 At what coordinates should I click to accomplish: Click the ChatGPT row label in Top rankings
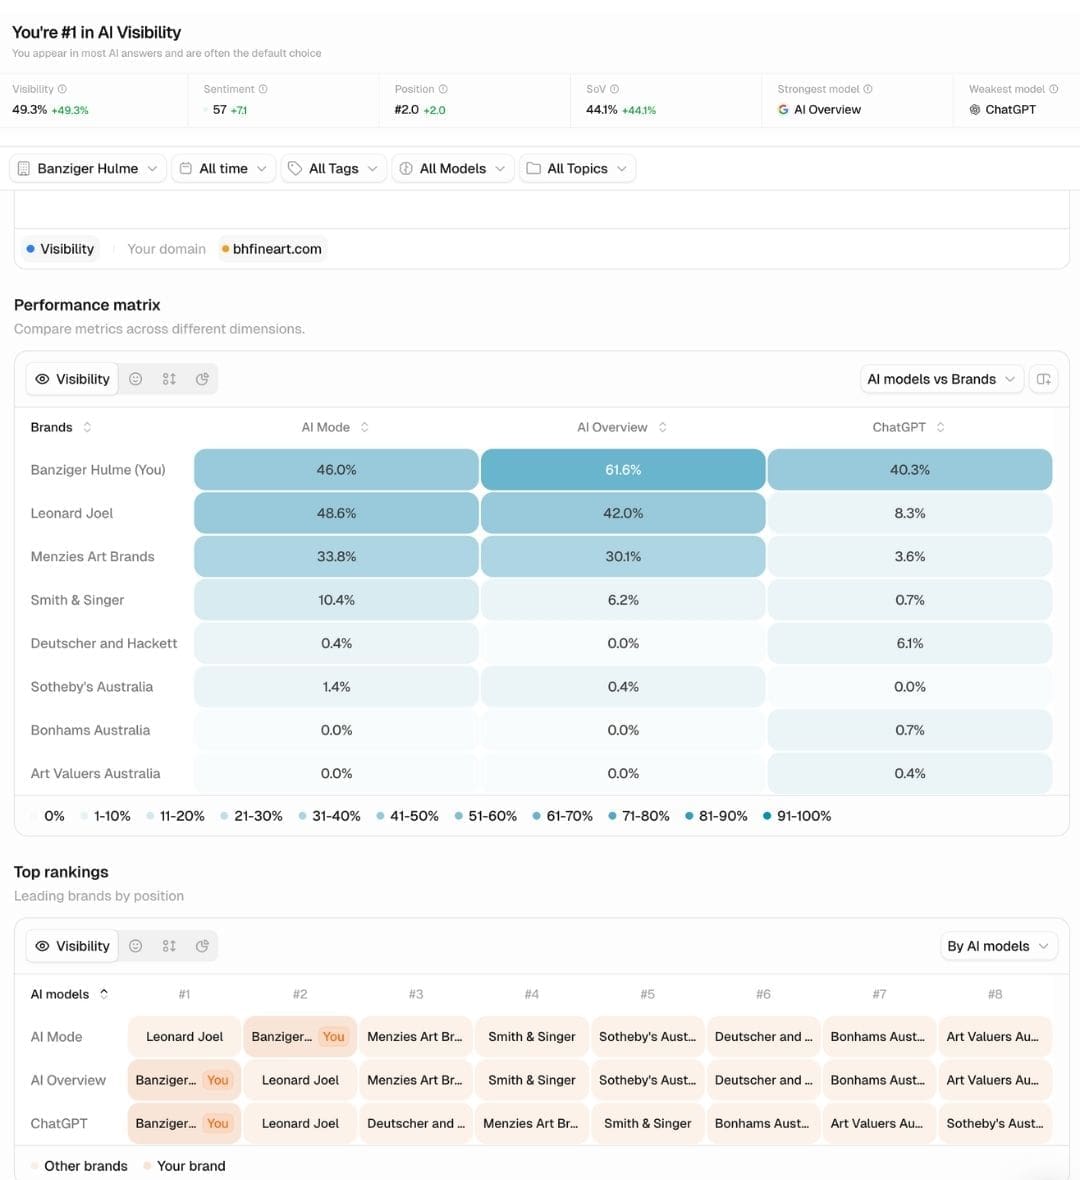(x=59, y=1124)
